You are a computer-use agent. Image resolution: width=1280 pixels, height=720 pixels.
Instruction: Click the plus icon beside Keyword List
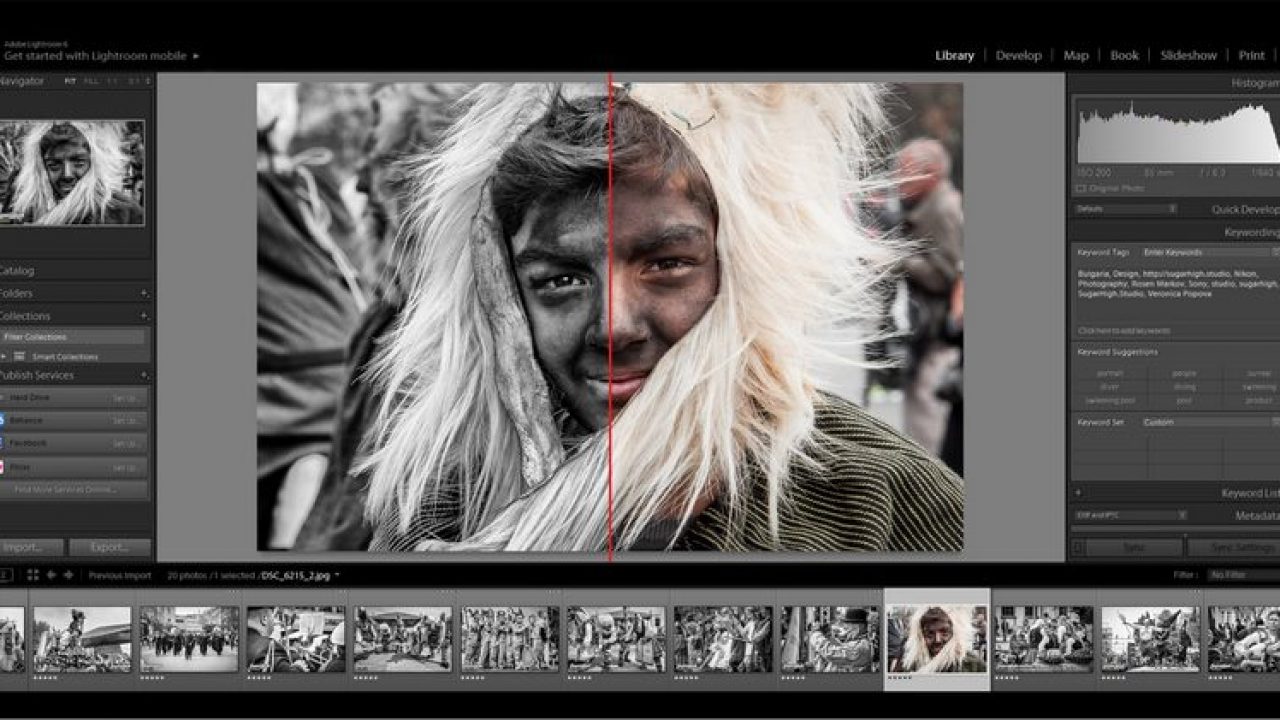pos(1077,493)
